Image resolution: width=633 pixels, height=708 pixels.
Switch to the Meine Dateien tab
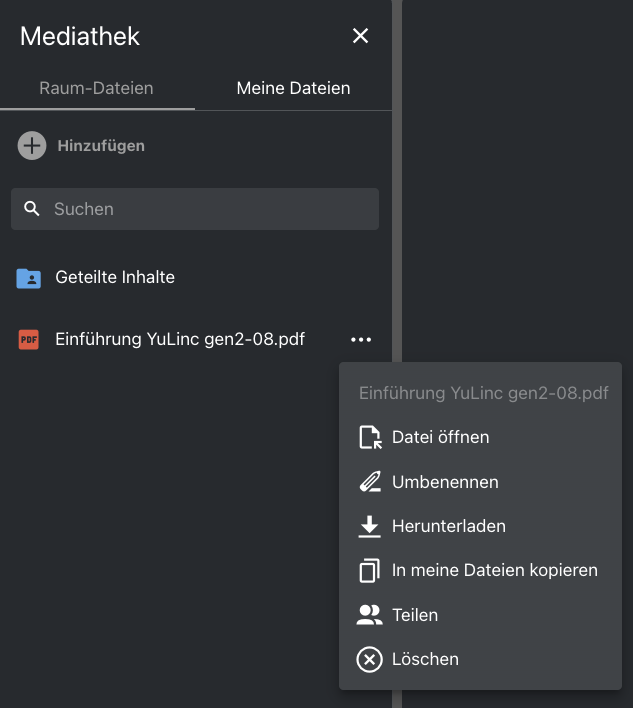point(293,88)
